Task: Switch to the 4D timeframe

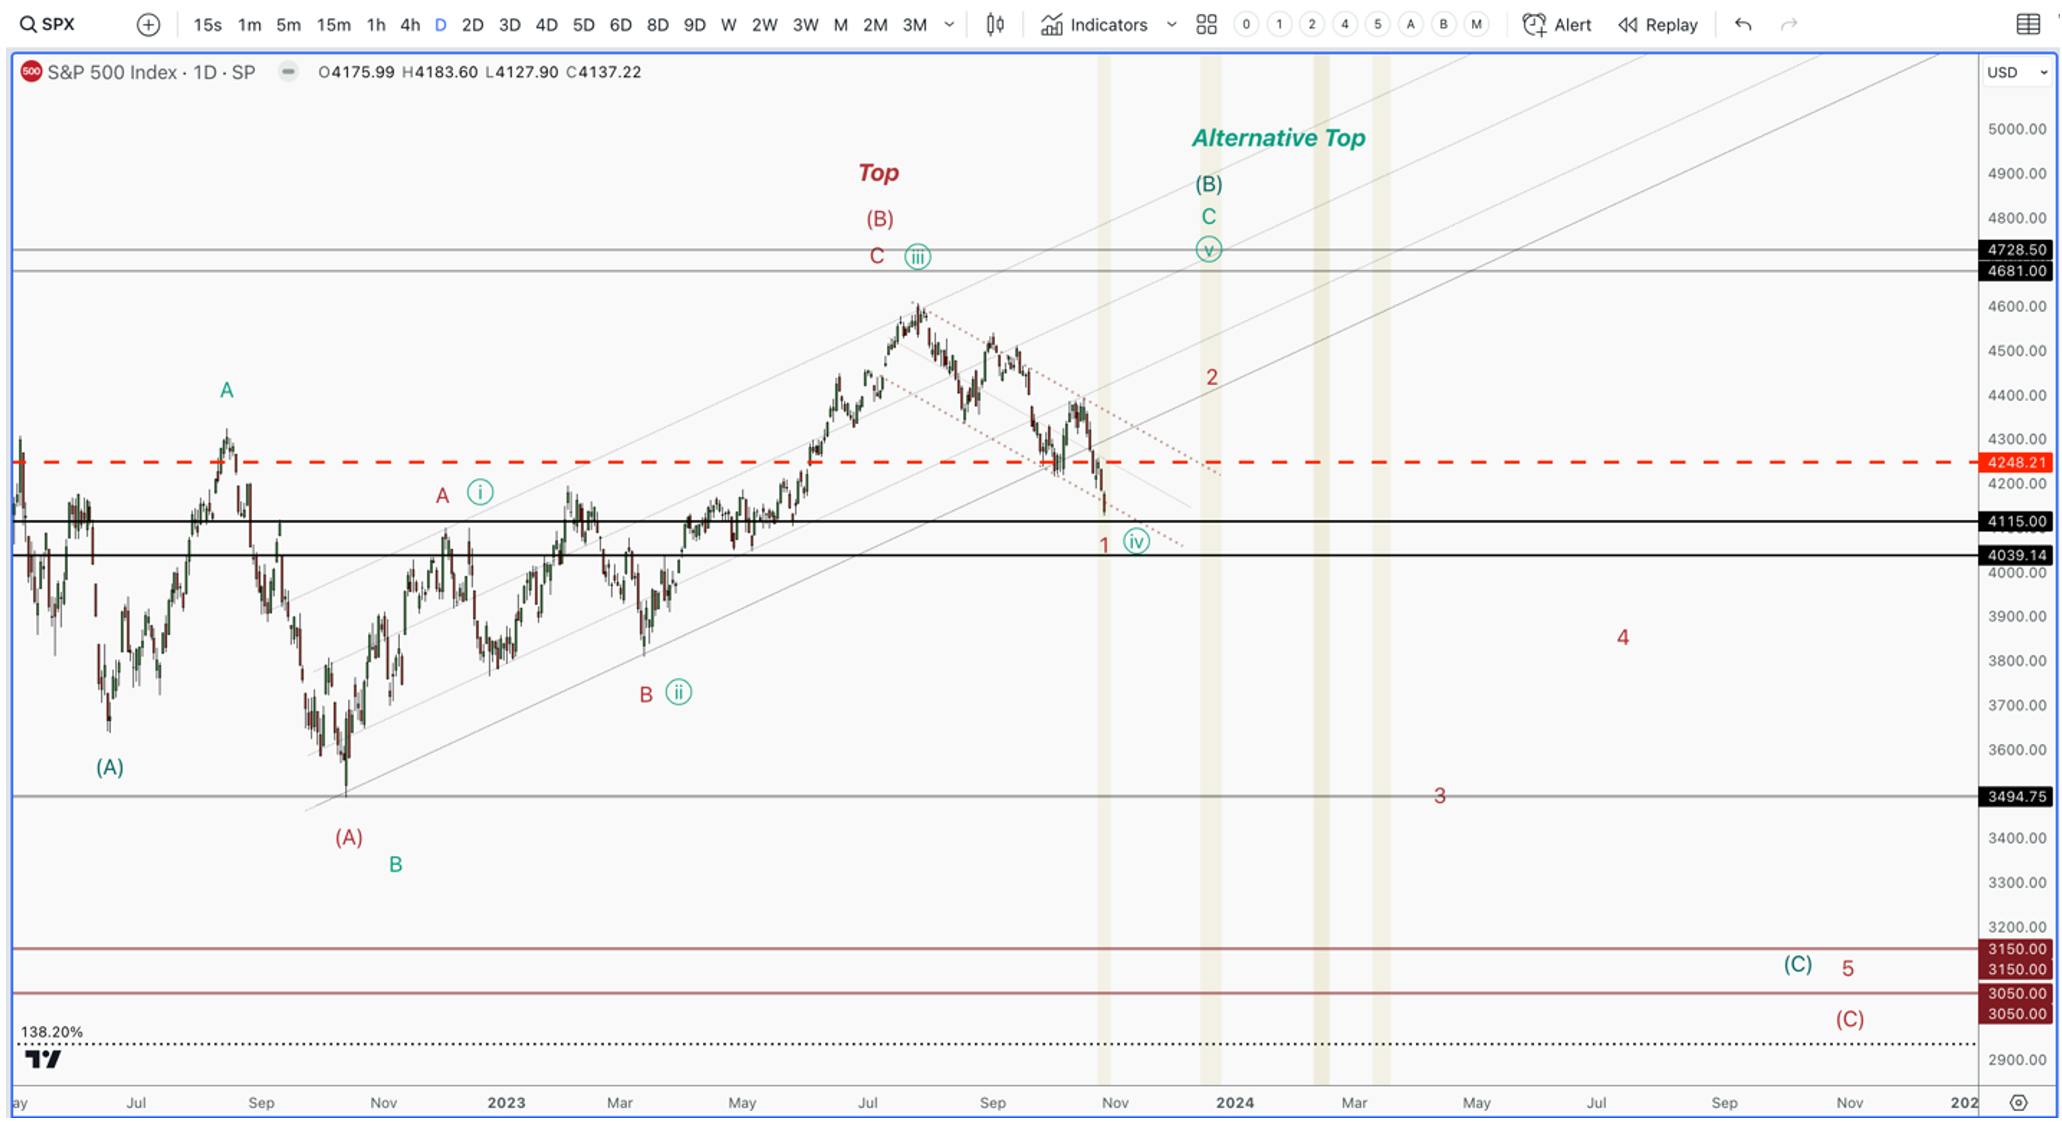Action: [x=547, y=24]
